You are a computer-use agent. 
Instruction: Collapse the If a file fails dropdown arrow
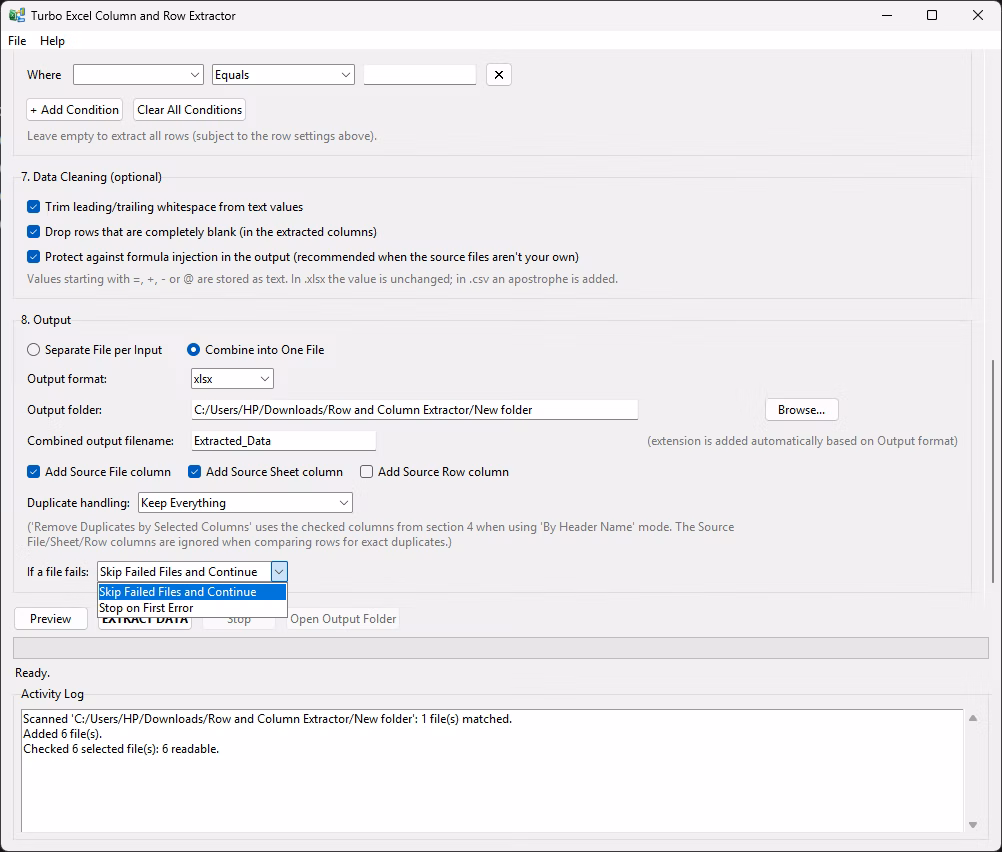(x=279, y=572)
